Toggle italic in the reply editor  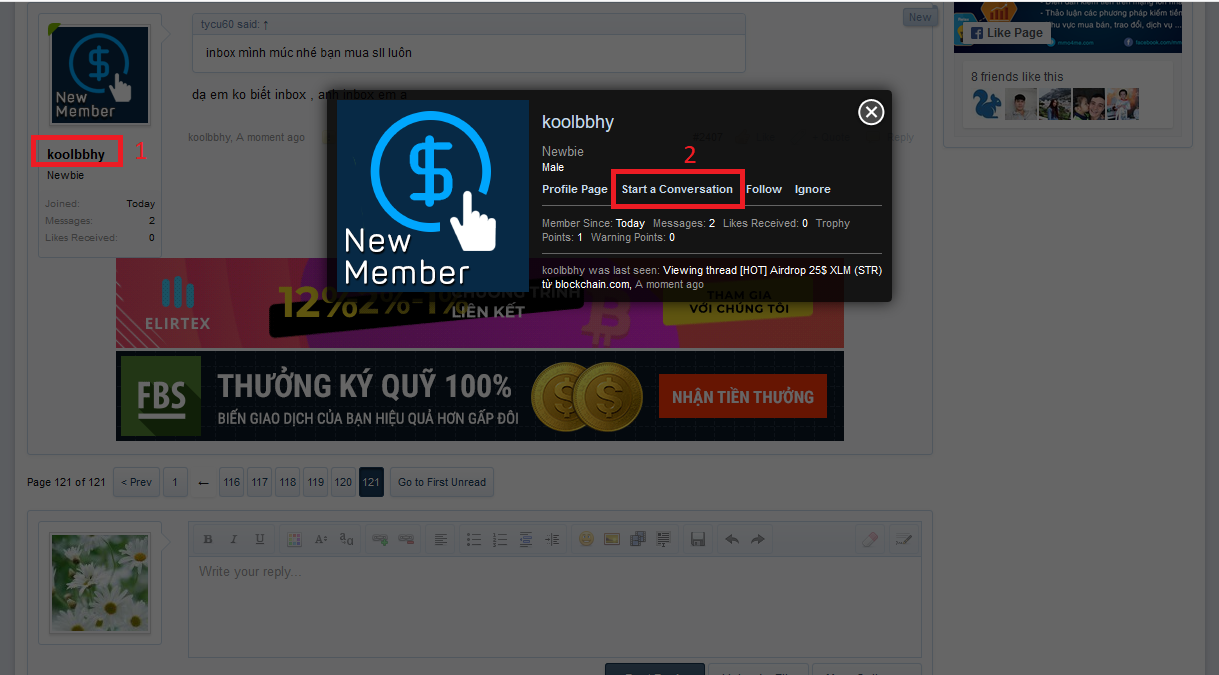pyautogui.click(x=234, y=539)
